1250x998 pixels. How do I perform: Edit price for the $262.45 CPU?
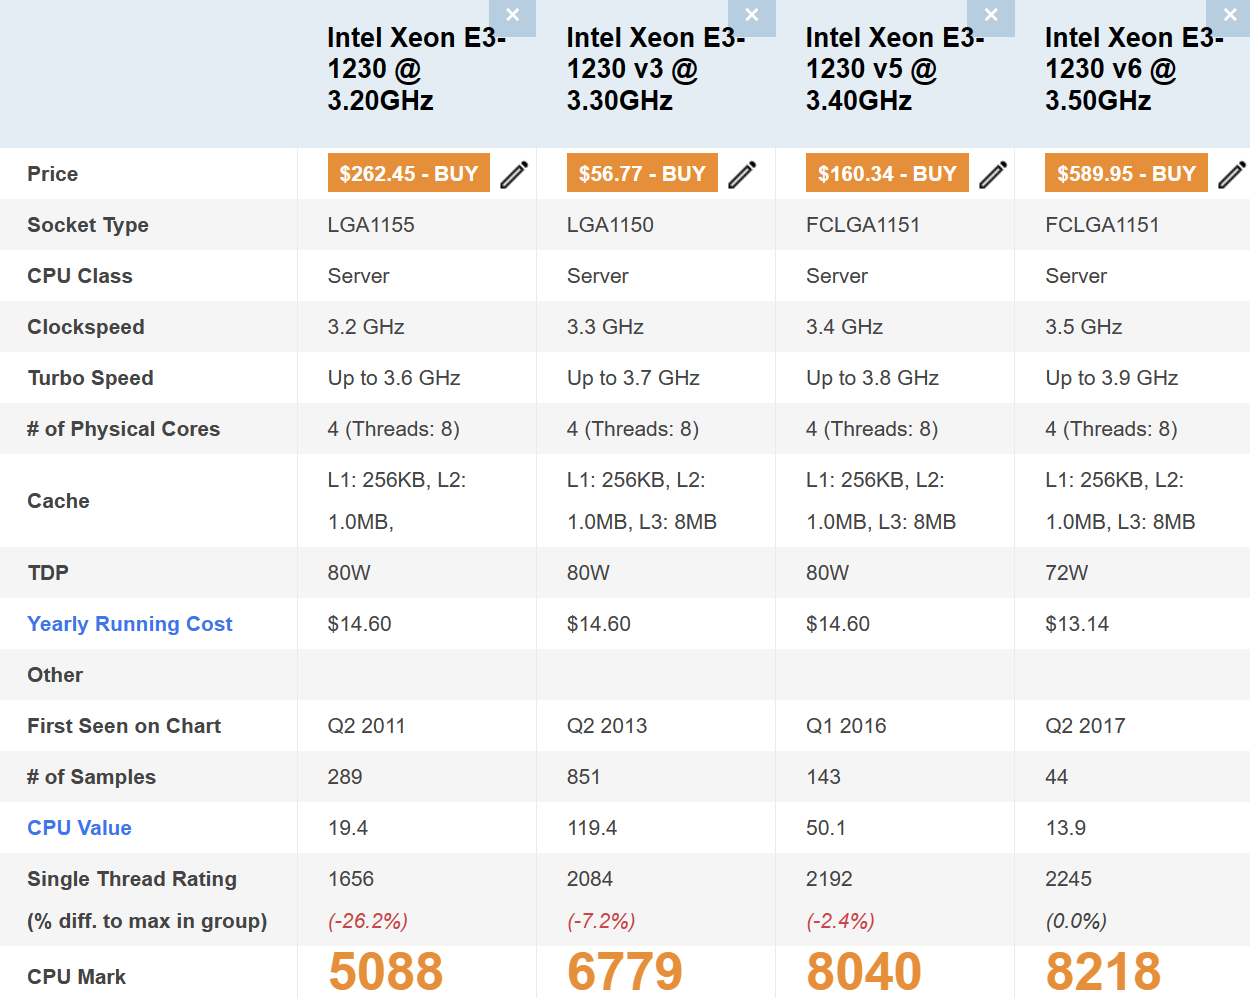(x=514, y=174)
